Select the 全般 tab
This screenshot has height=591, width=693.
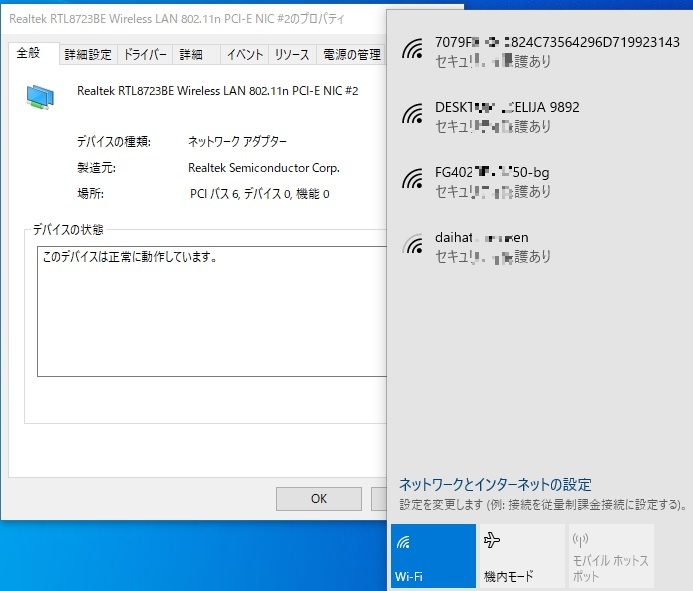[x=32, y=54]
